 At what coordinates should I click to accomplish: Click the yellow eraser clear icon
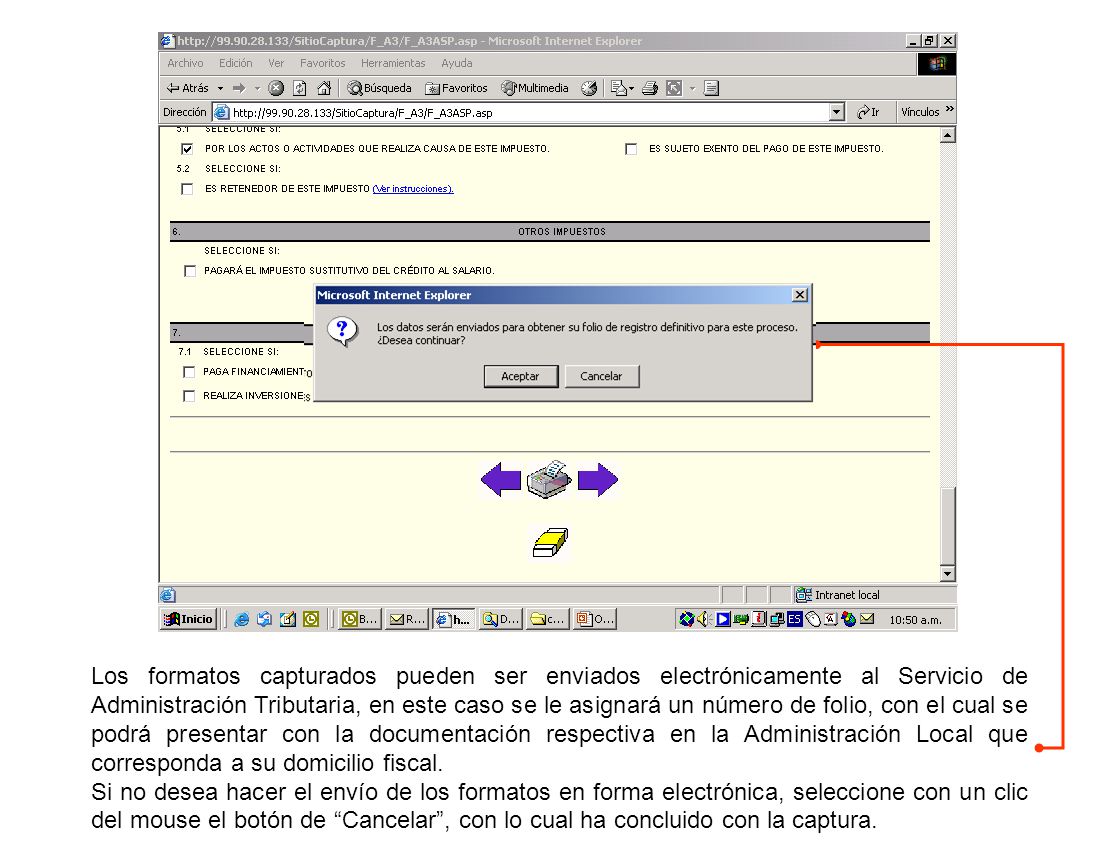(x=550, y=542)
